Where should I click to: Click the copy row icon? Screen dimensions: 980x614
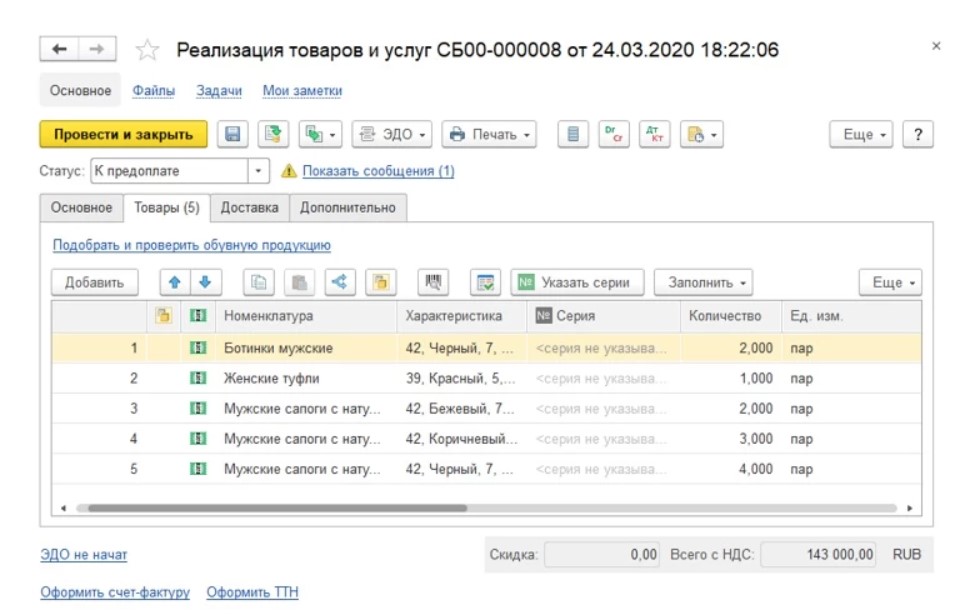(x=257, y=283)
